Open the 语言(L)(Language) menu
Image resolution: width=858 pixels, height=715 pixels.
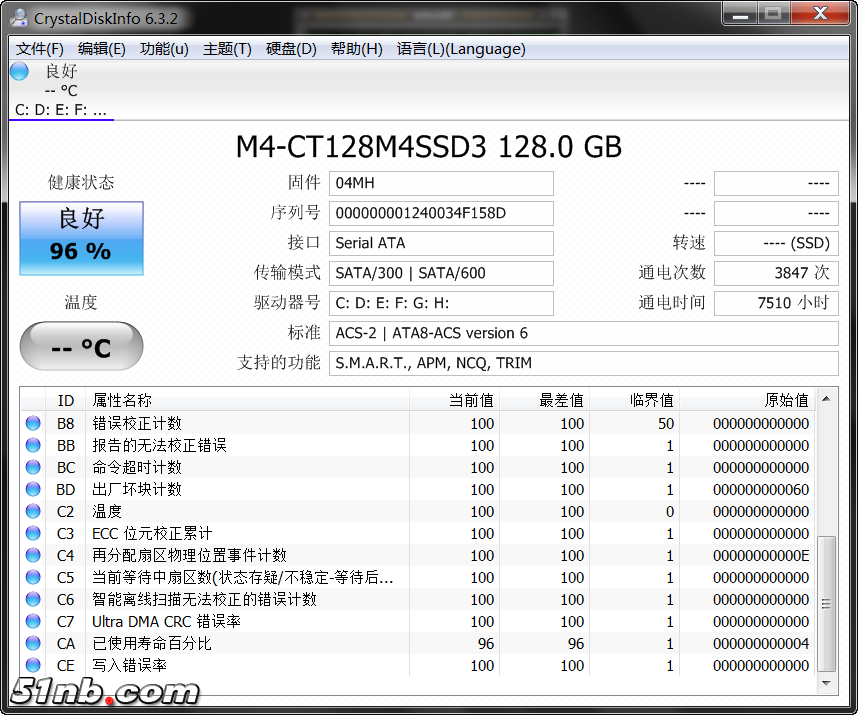[x=460, y=49]
